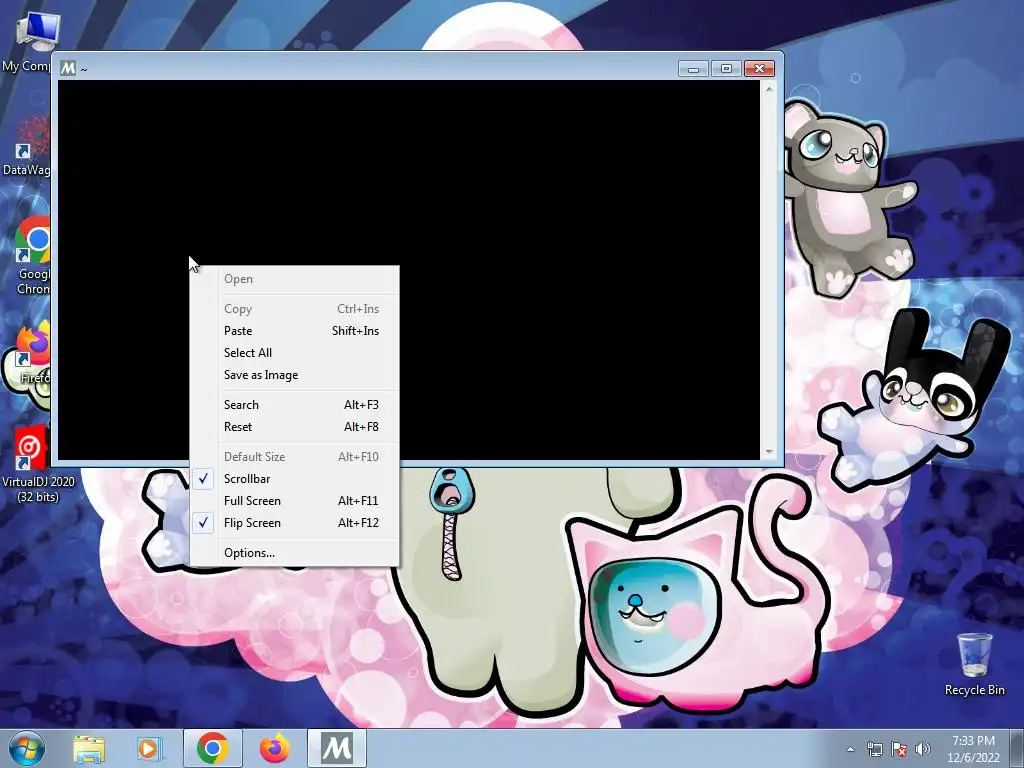
Task: Click terminal scrollbar down arrow
Action: (x=769, y=452)
